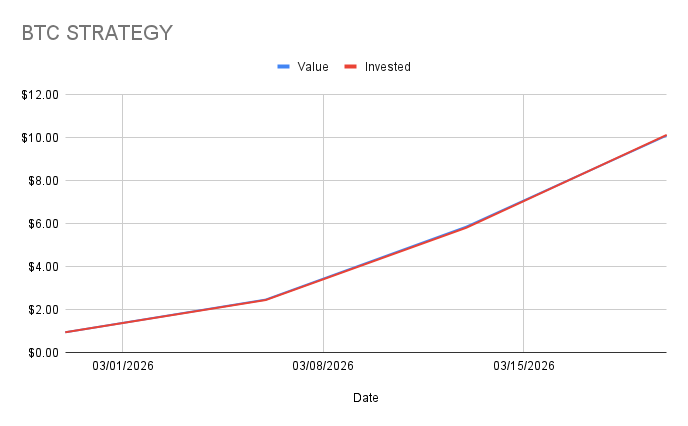Click the red Invested legend swatch
This screenshot has height=426, width=688.
(x=350, y=67)
